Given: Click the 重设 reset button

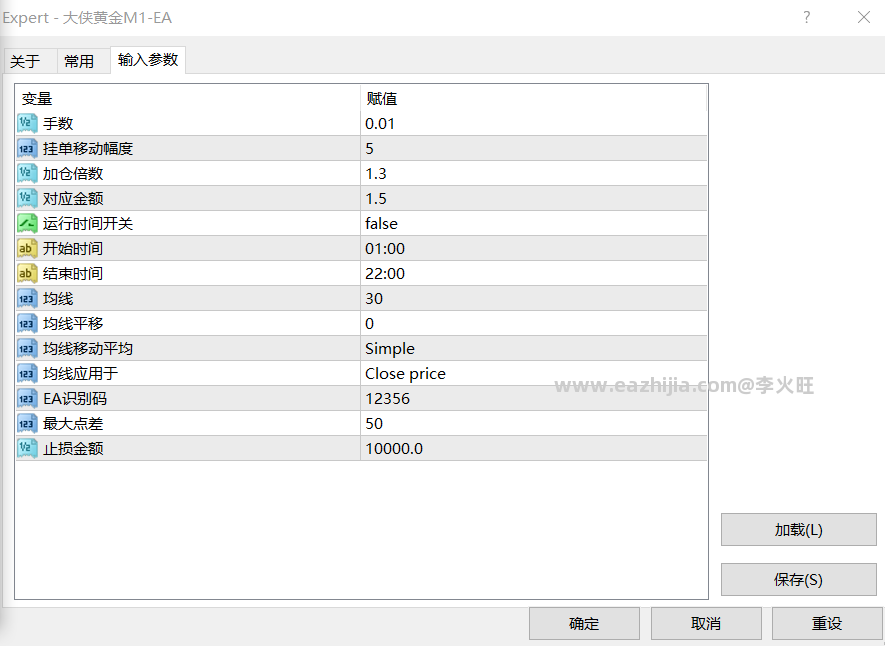Looking at the screenshot, I should pyautogui.click(x=827, y=623).
